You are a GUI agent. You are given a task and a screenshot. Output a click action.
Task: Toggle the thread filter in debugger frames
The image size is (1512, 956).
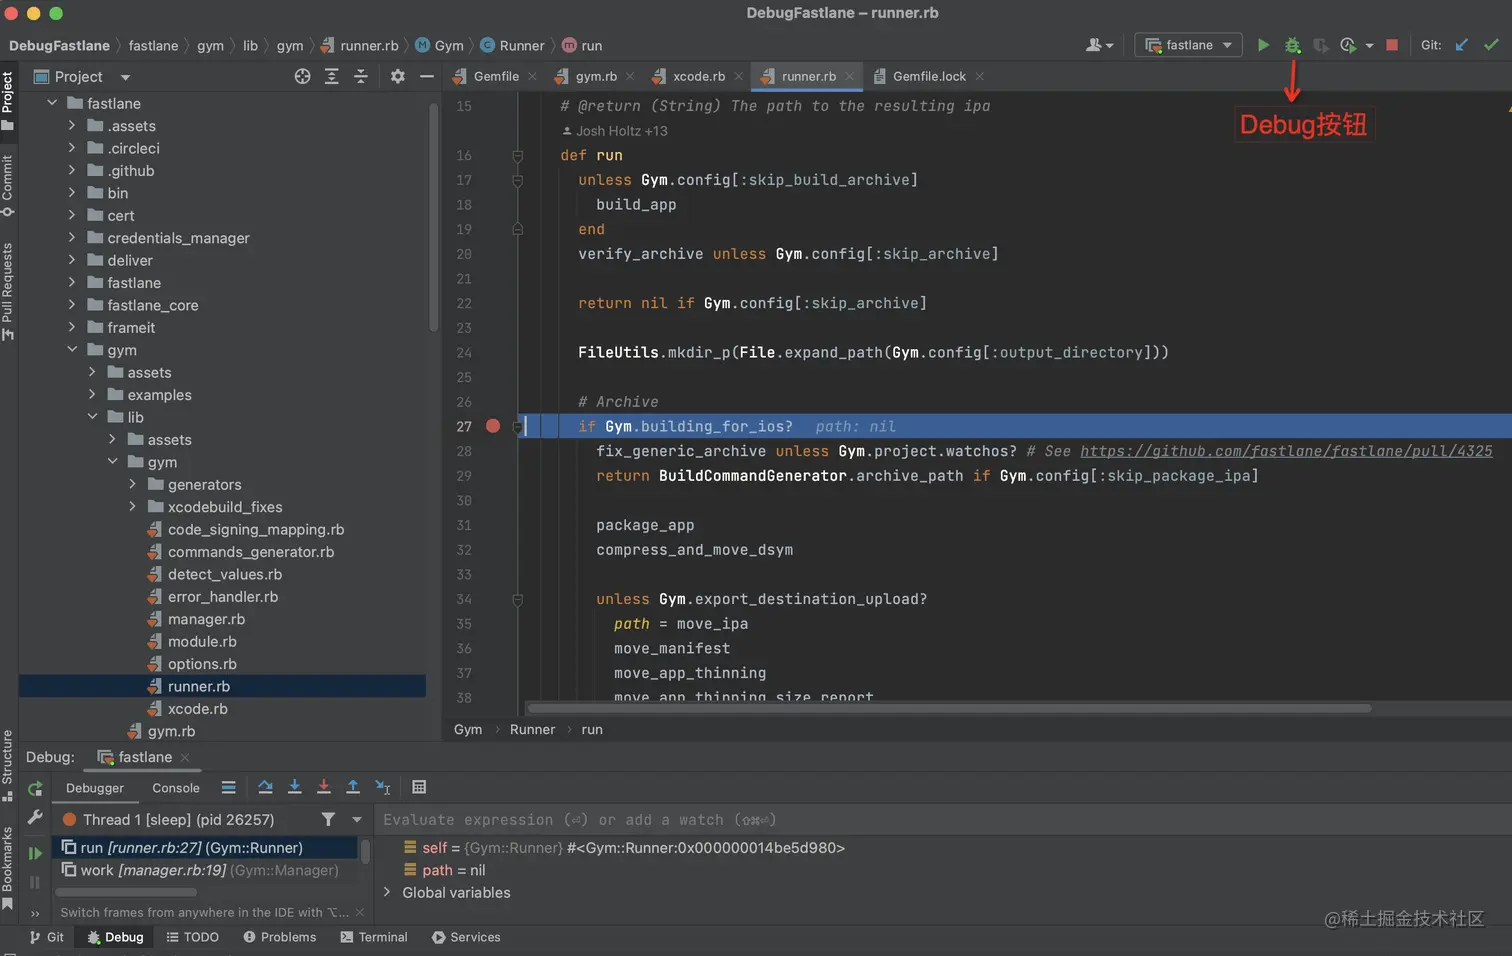pos(327,819)
